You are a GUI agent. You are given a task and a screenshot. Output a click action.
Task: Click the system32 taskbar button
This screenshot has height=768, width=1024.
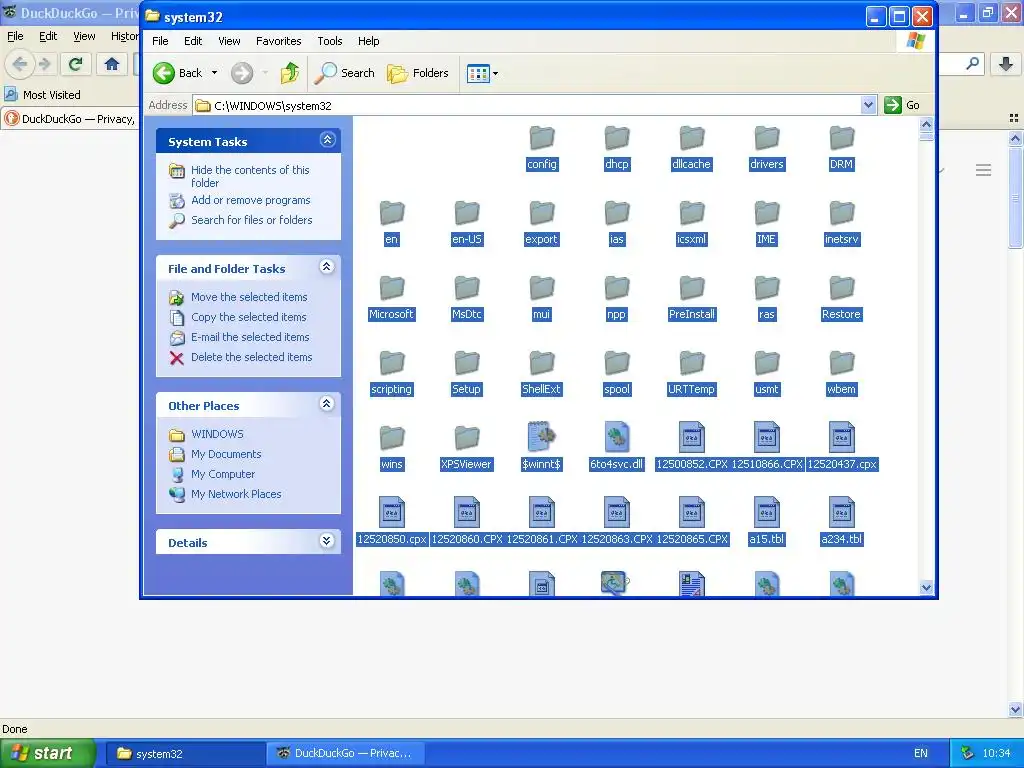click(x=184, y=753)
